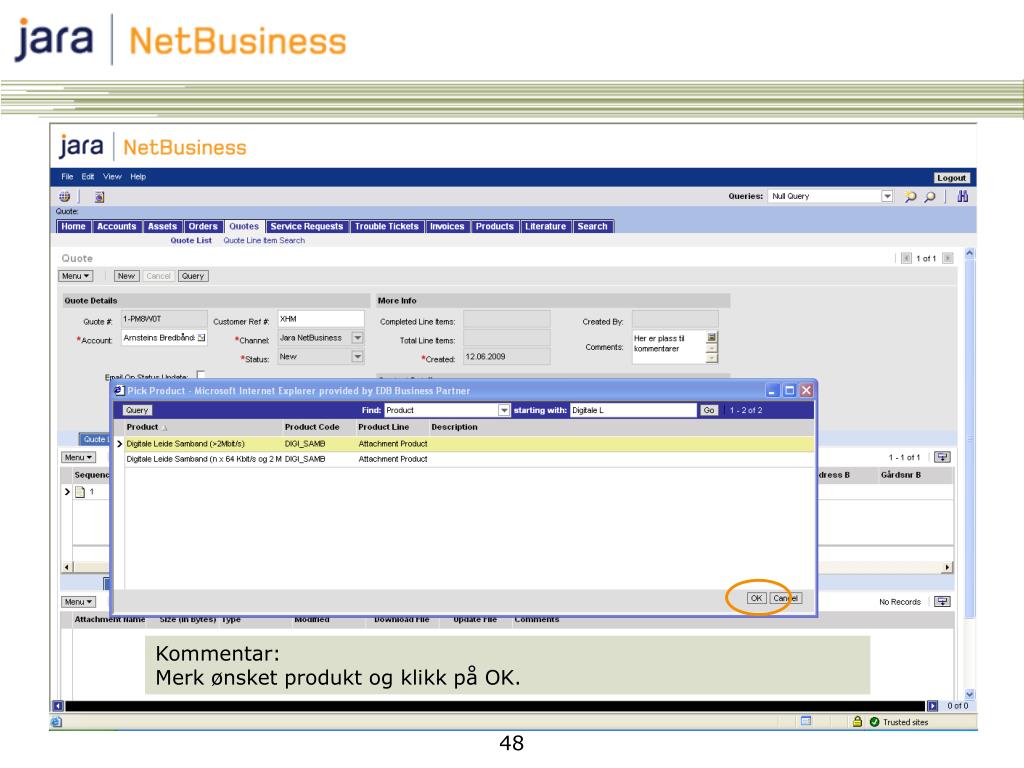Click the Query button in Pick Product

137,410
